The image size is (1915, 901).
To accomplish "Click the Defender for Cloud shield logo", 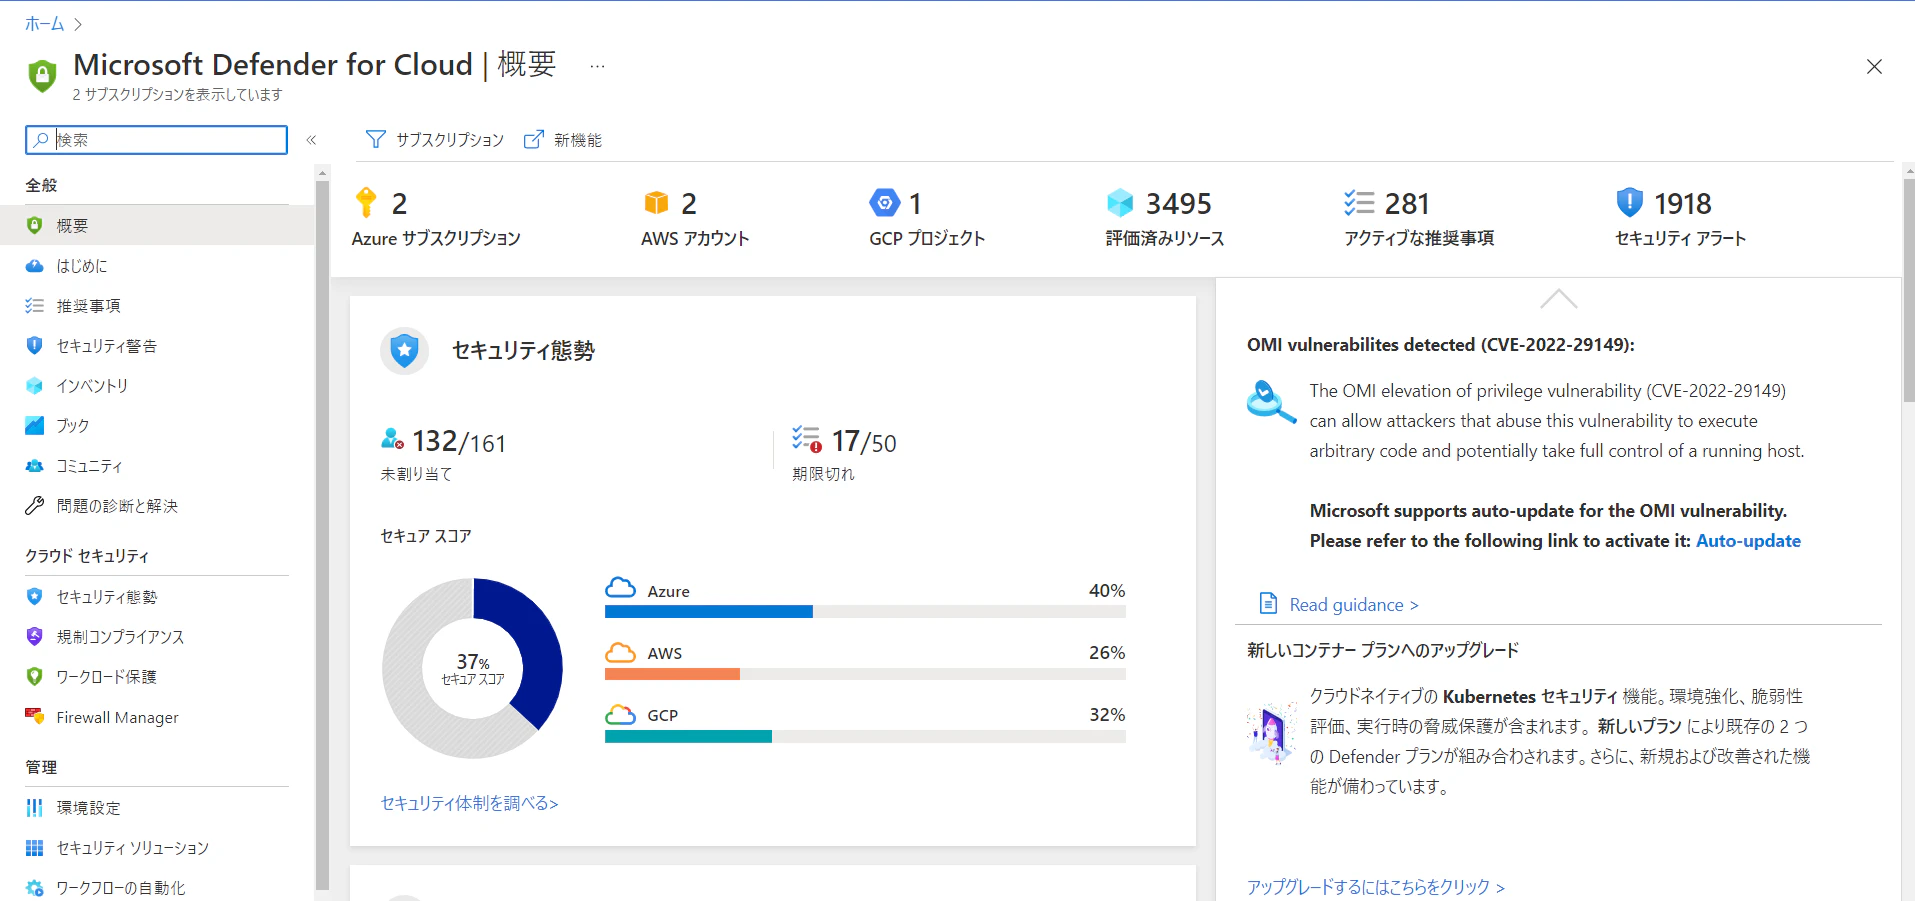I will coord(42,75).
